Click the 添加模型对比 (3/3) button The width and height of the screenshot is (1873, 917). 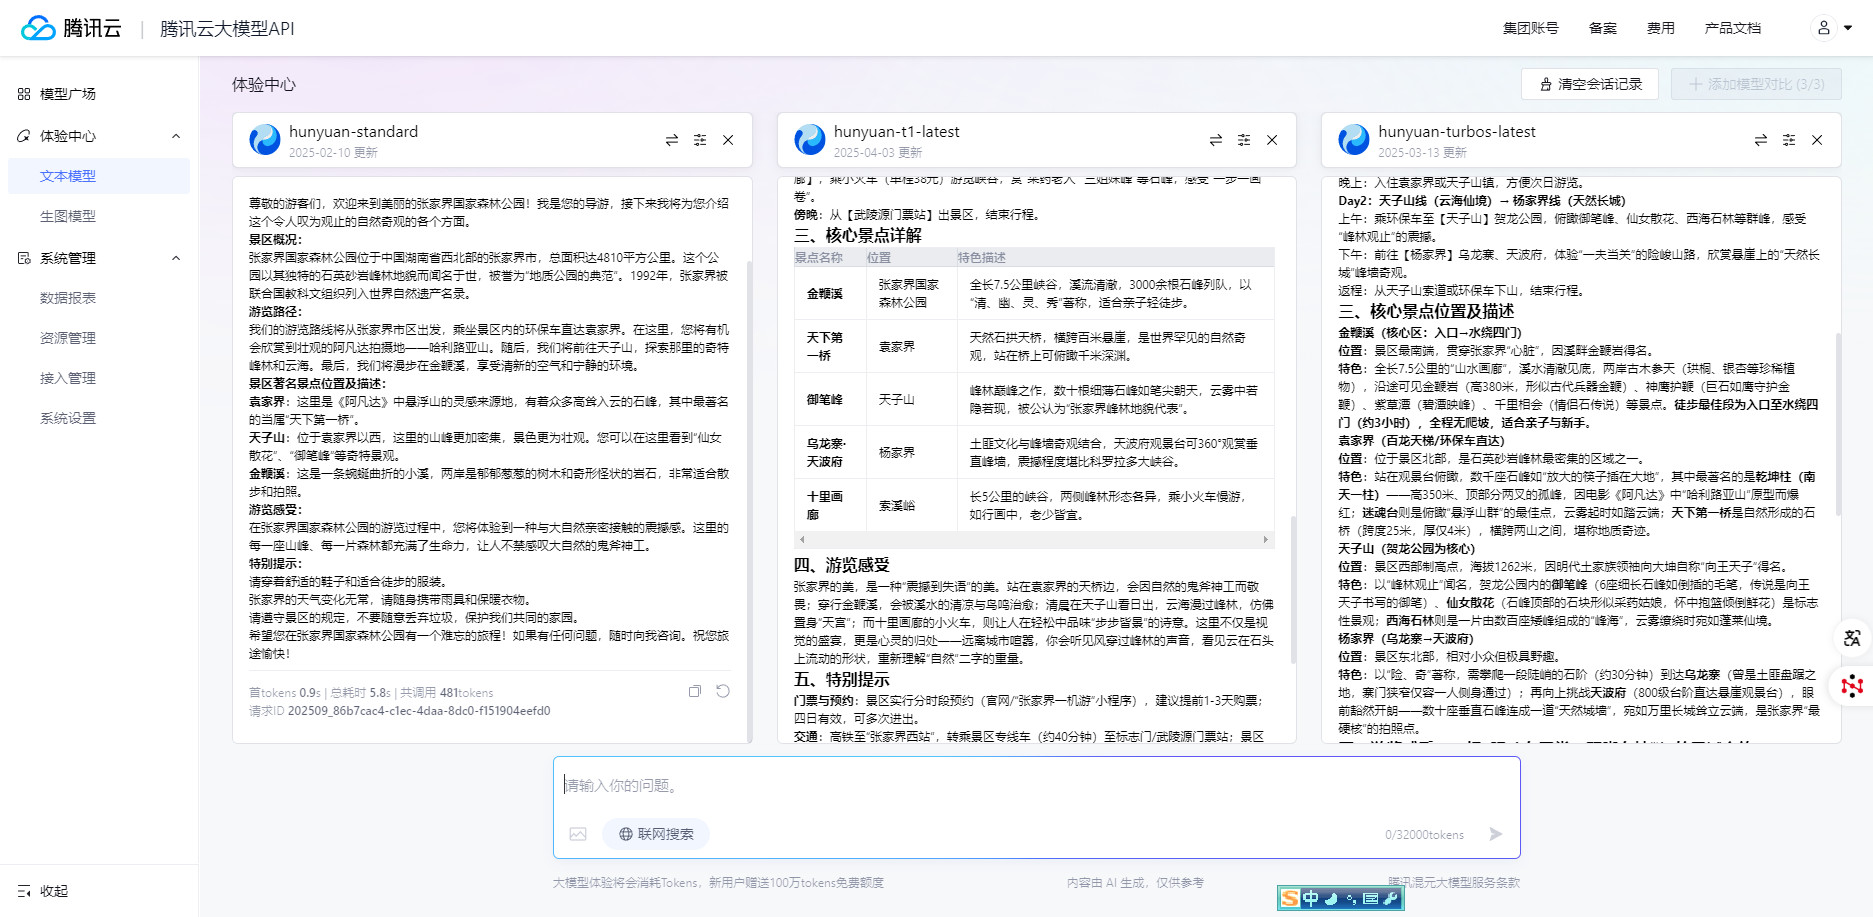point(1756,84)
